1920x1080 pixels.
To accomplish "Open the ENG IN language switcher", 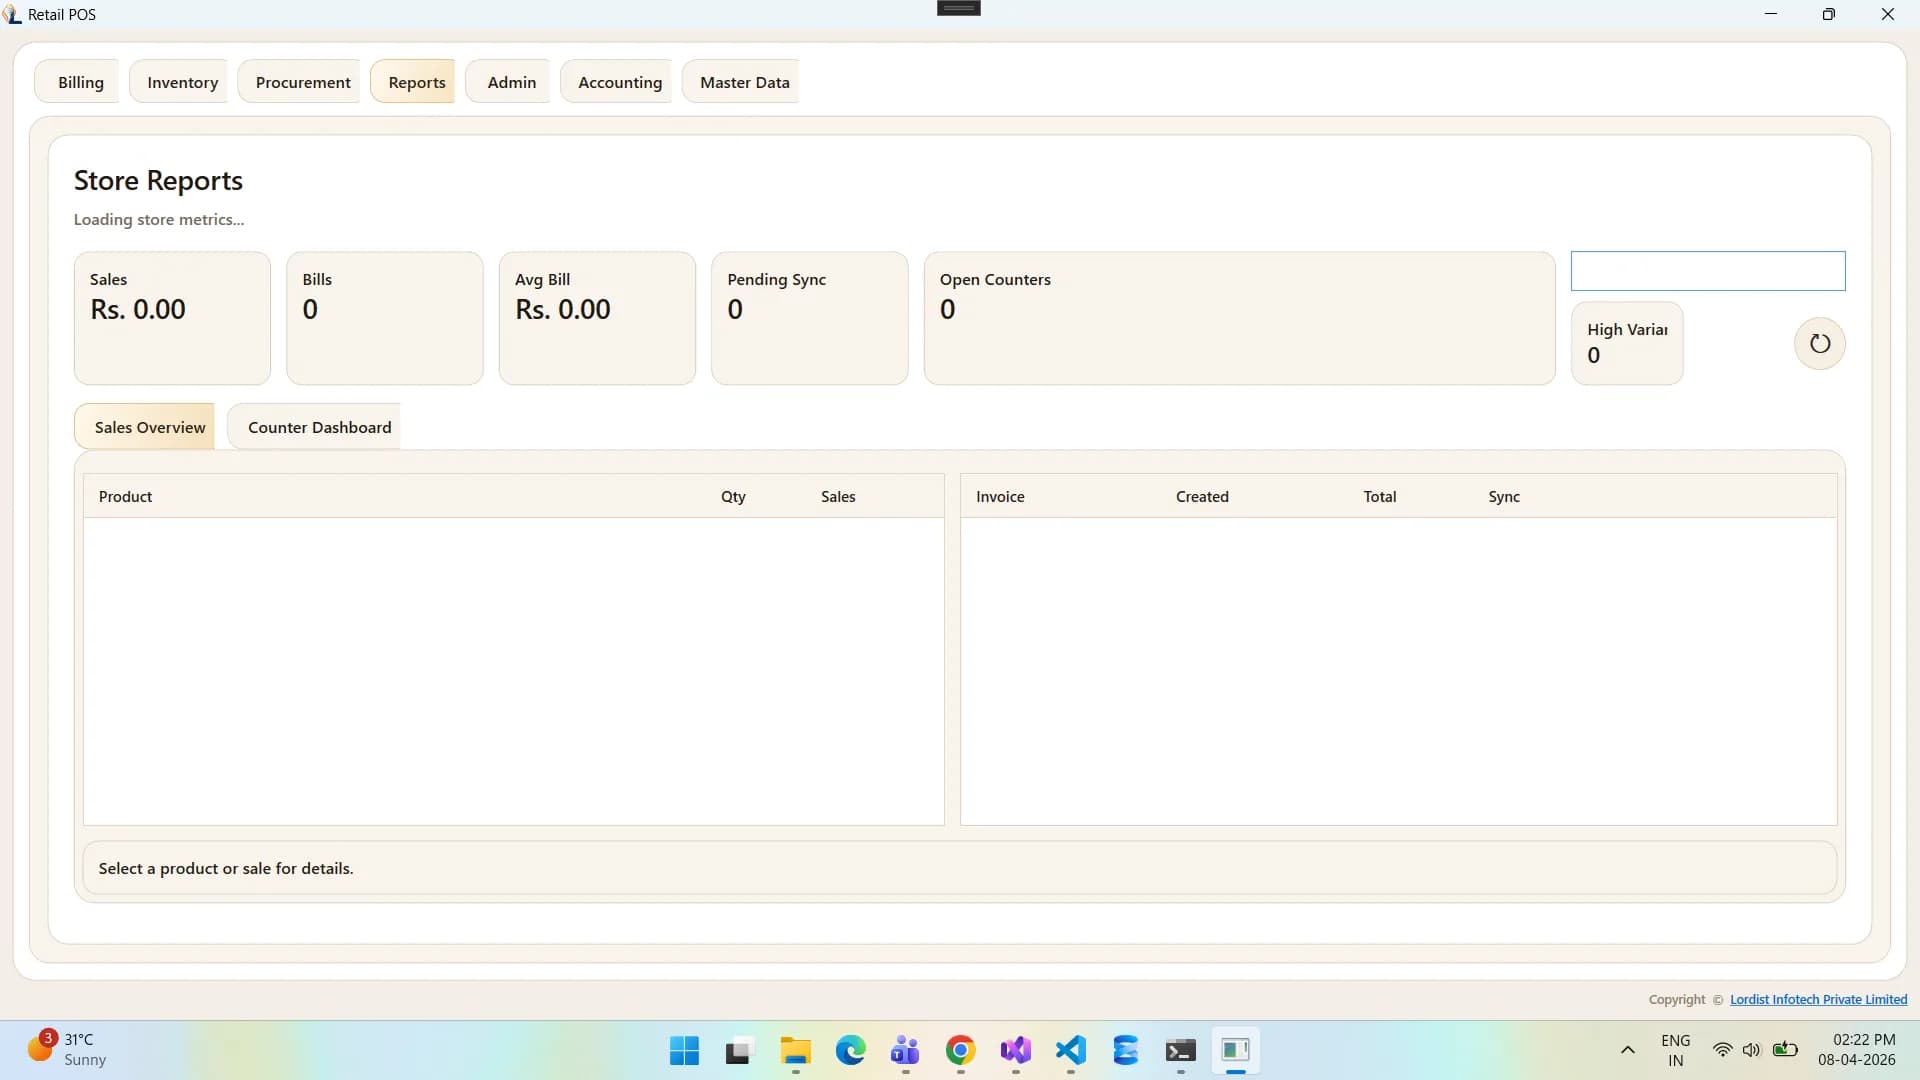I will click(x=1675, y=1050).
